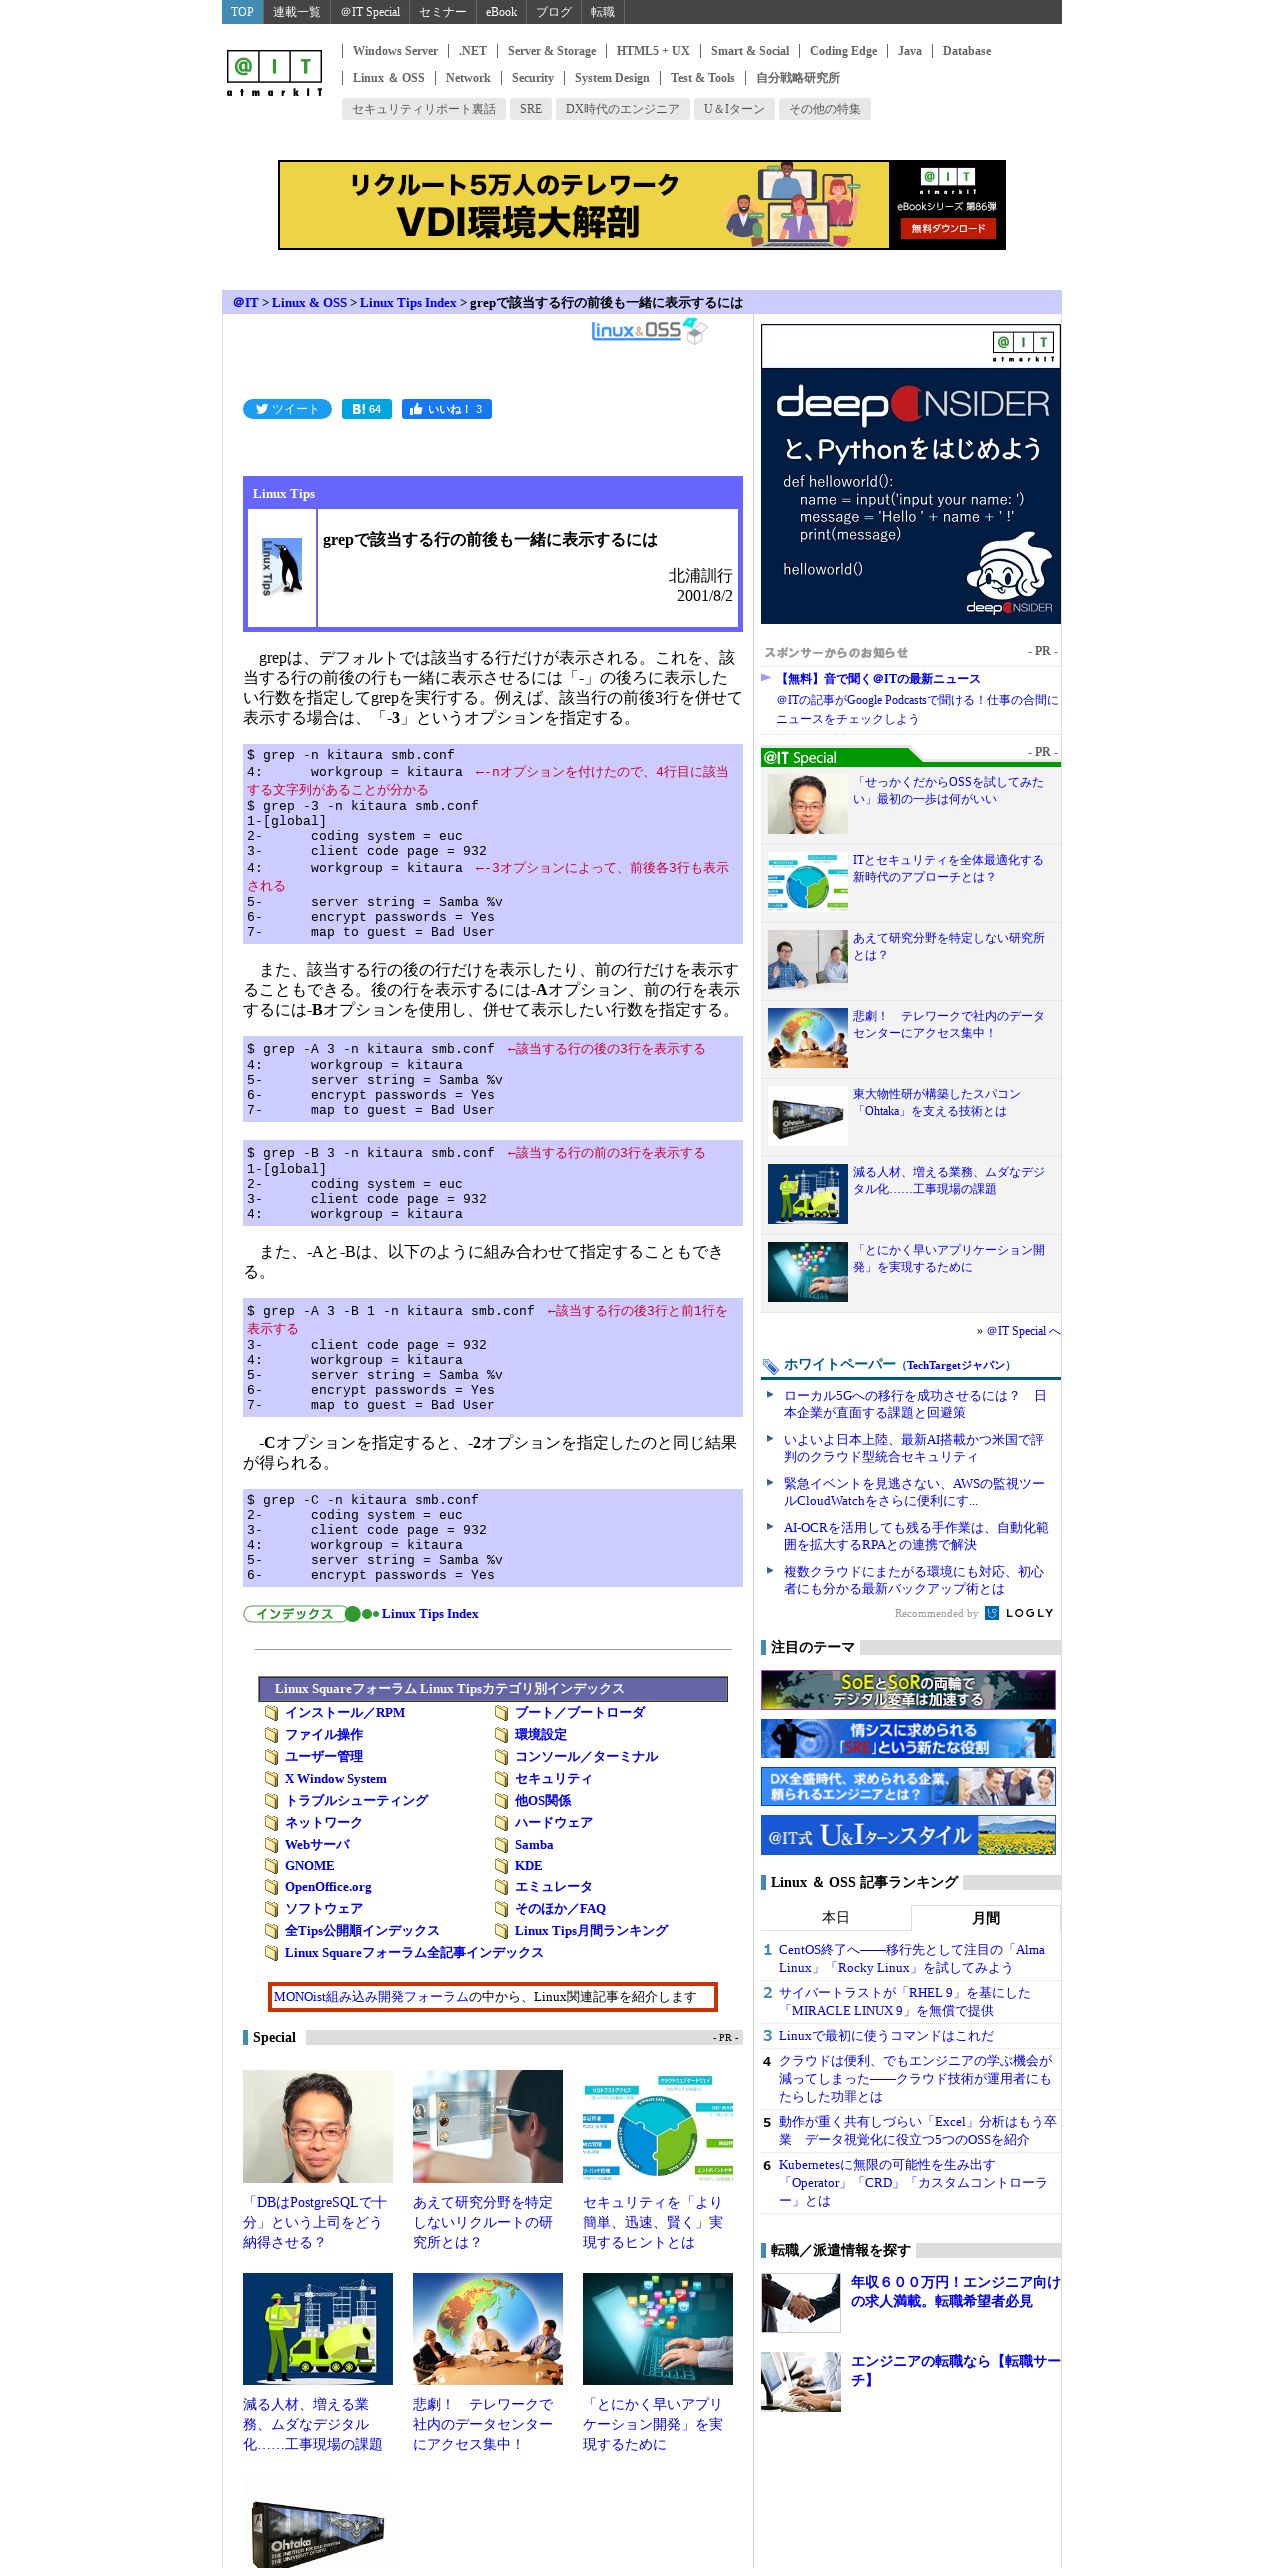Open the Security navigation item
Image resolution: width=1284 pixels, height=2568 pixels.
[532, 78]
